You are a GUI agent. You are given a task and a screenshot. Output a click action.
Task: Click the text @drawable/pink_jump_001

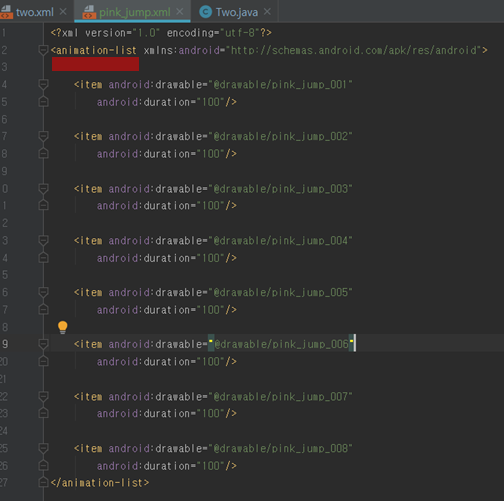pos(280,85)
